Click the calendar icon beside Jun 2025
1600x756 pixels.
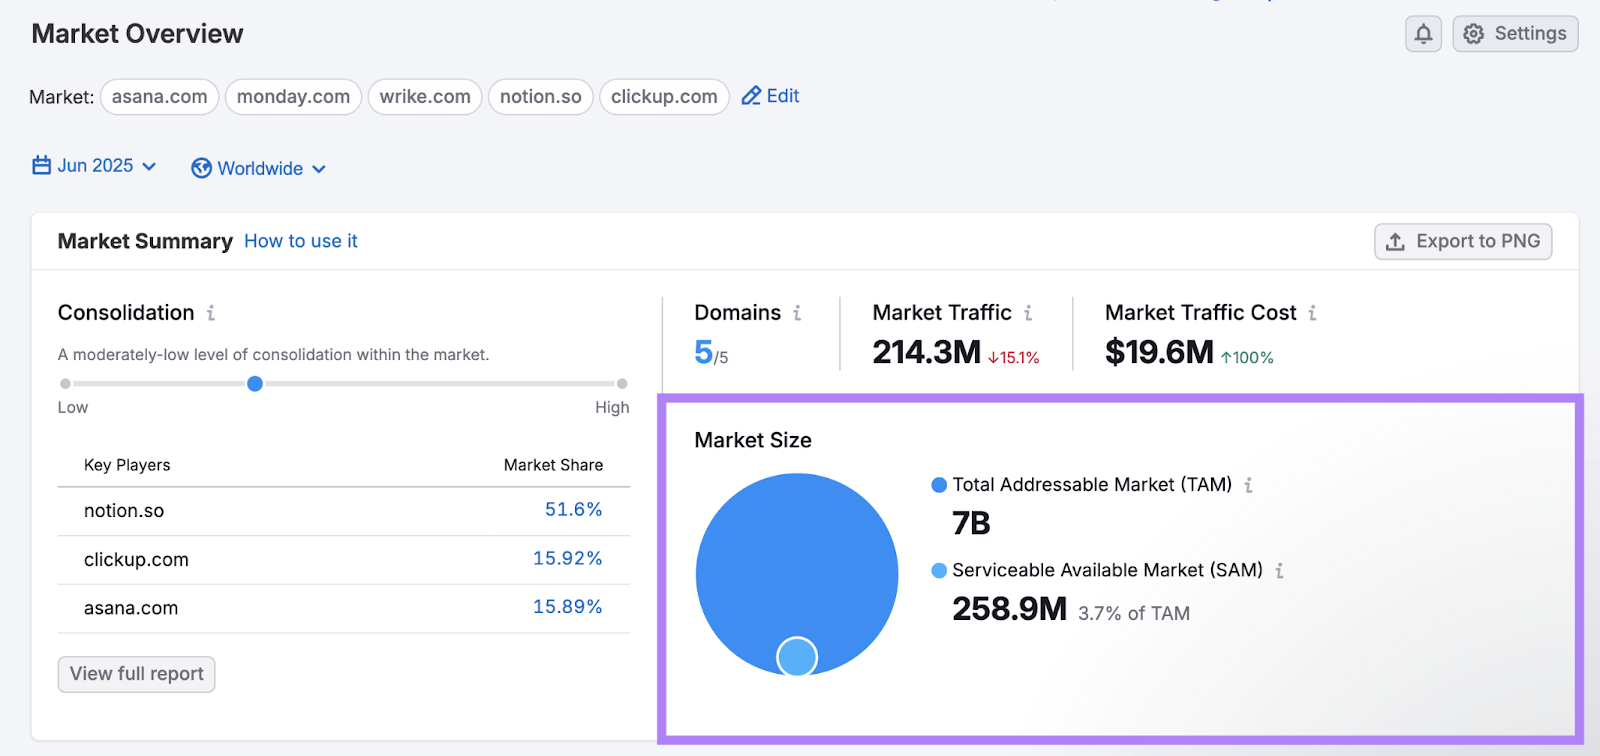click(x=41, y=166)
